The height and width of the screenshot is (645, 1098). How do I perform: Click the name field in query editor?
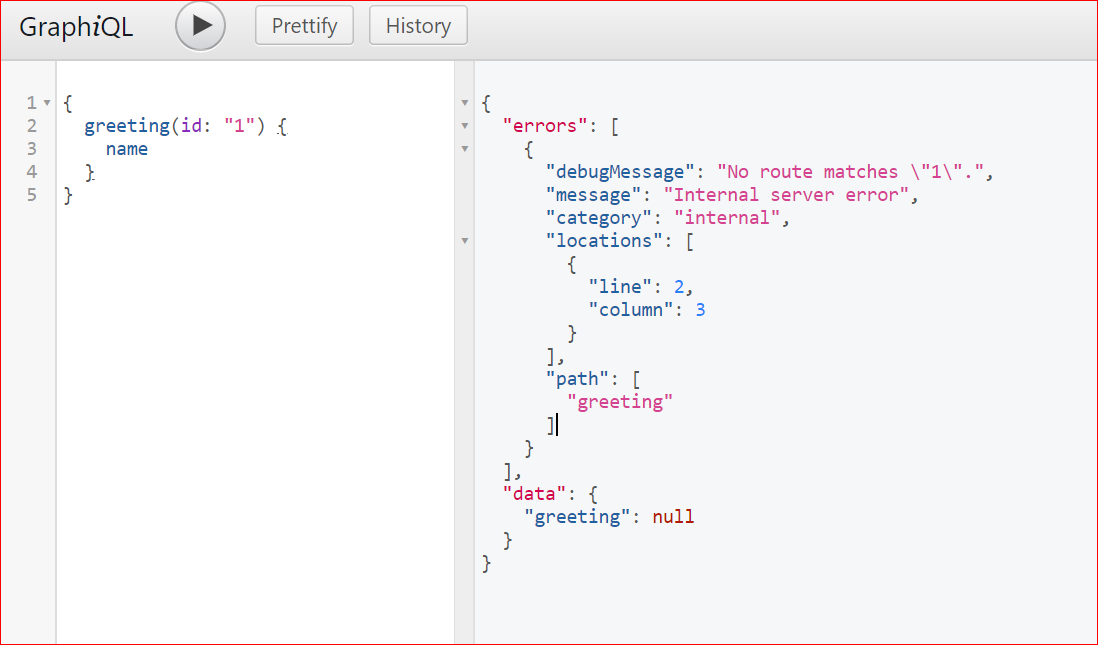point(127,149)
